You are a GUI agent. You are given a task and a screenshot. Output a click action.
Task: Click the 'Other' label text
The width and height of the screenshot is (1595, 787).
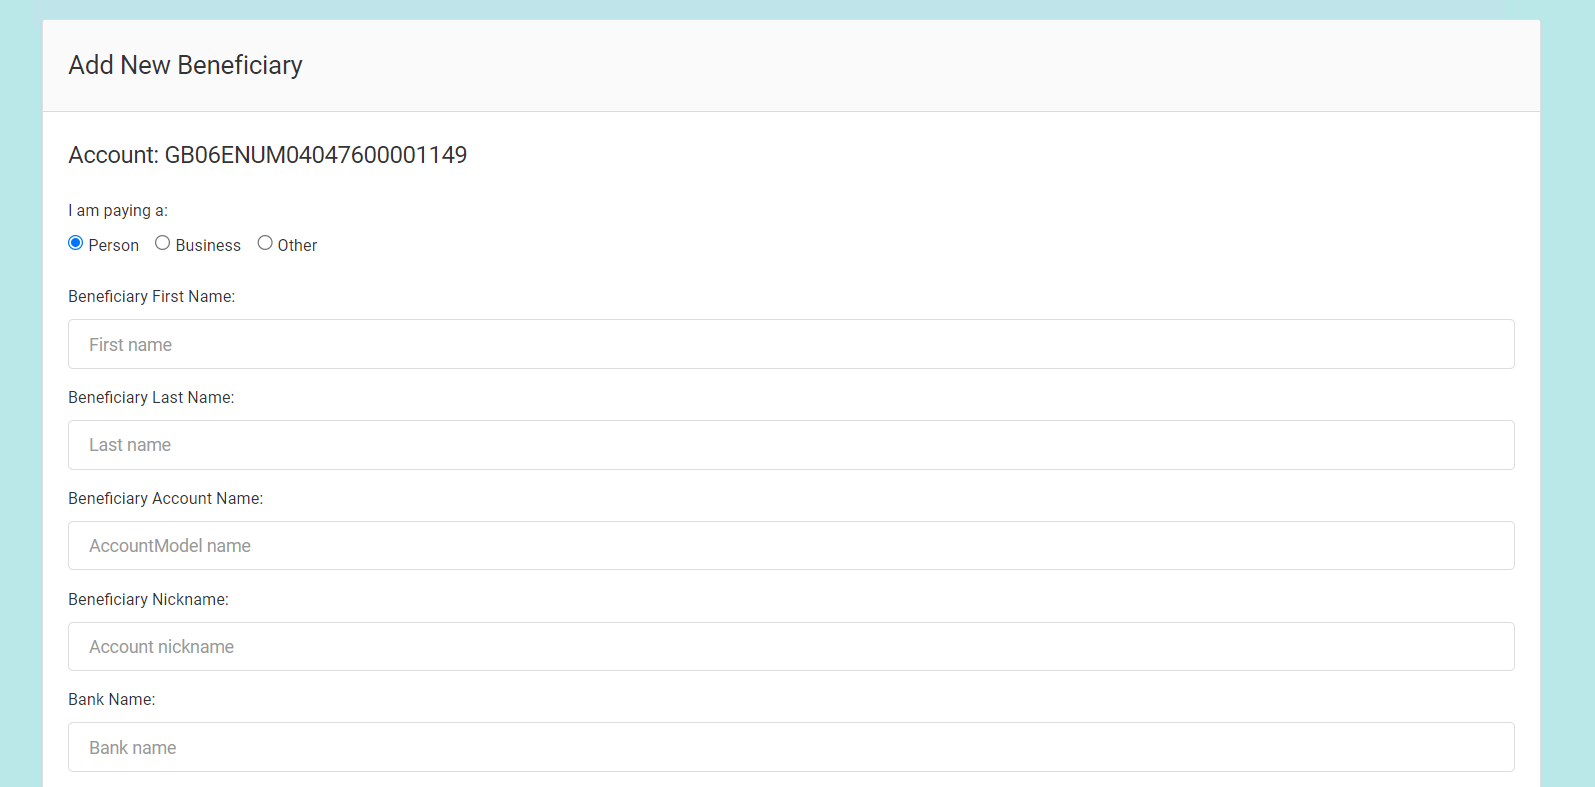point(297,246)
